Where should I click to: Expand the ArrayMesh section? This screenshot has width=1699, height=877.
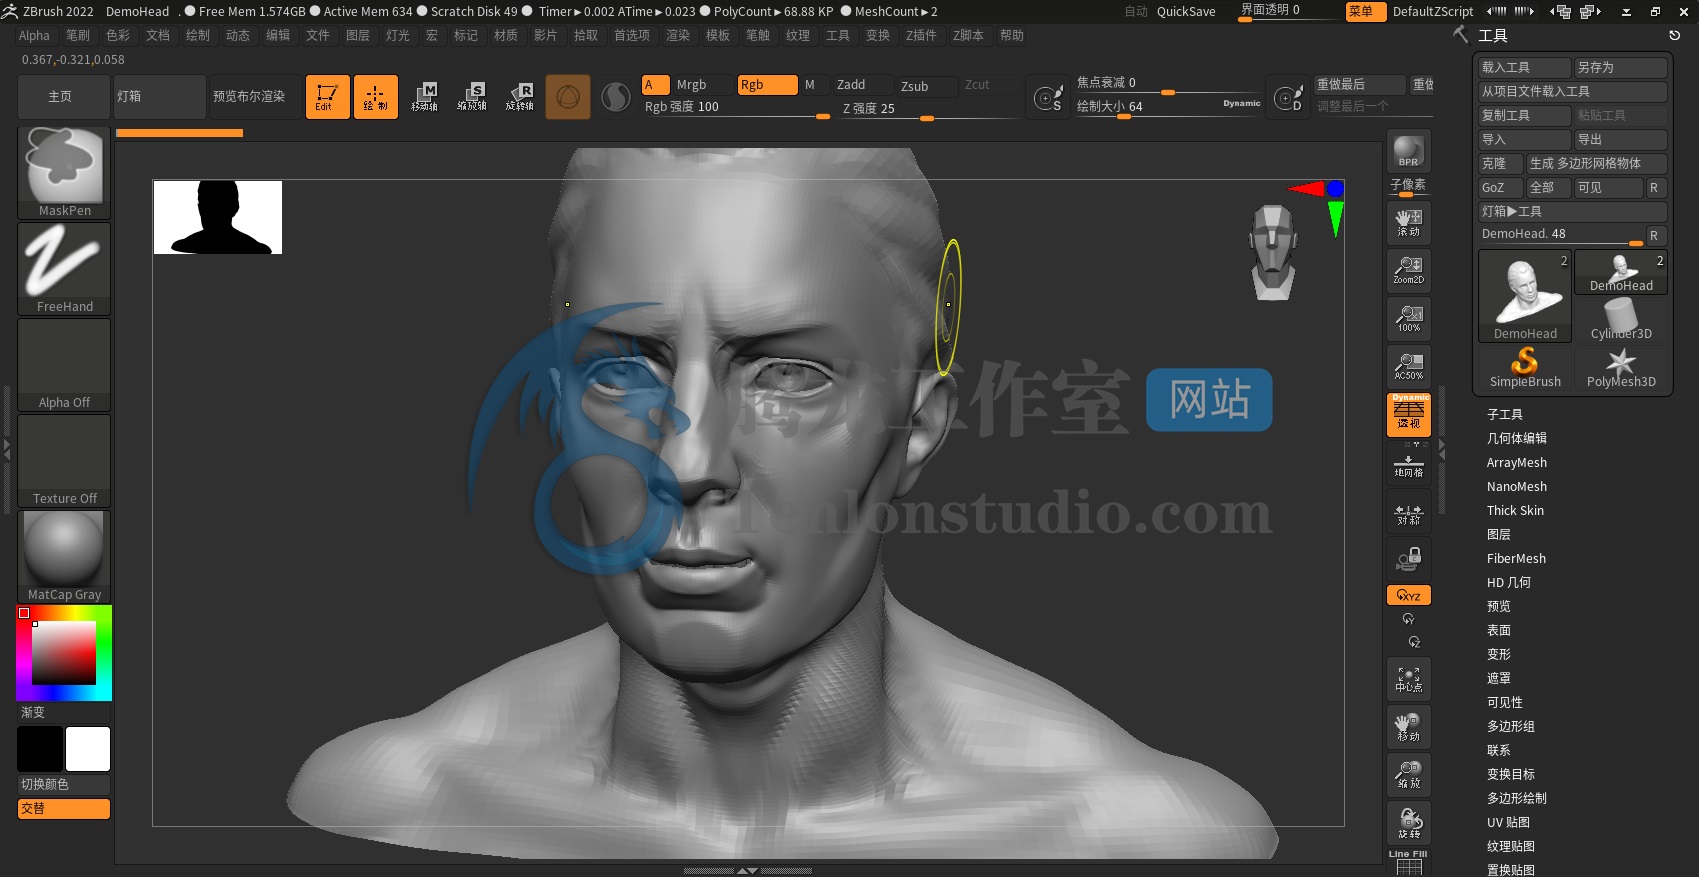point(1517,462)
